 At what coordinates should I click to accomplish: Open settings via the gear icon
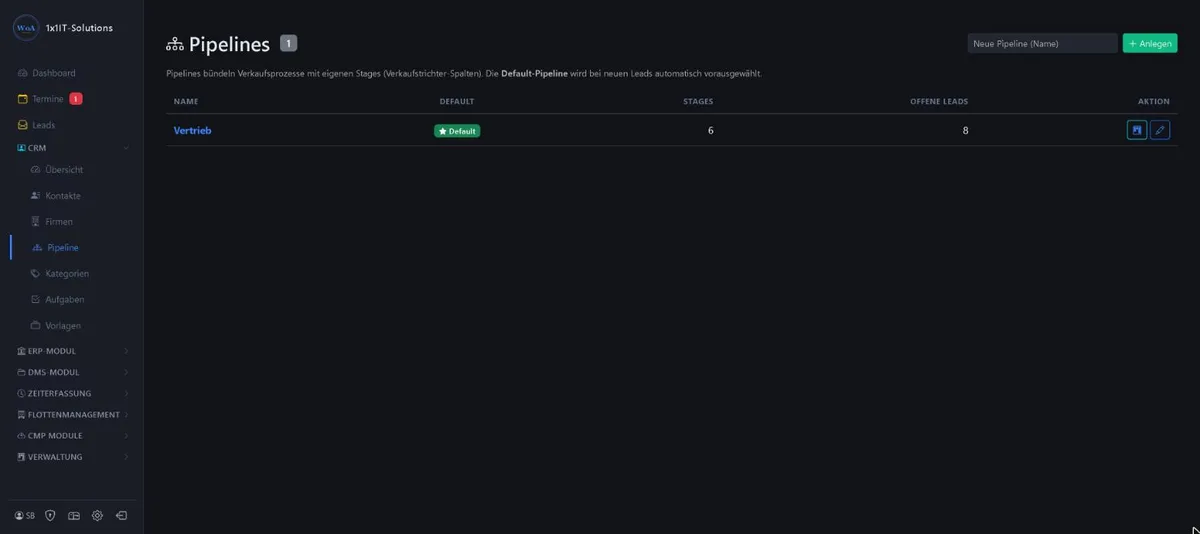pyautogui.click(x=97, y=516)
